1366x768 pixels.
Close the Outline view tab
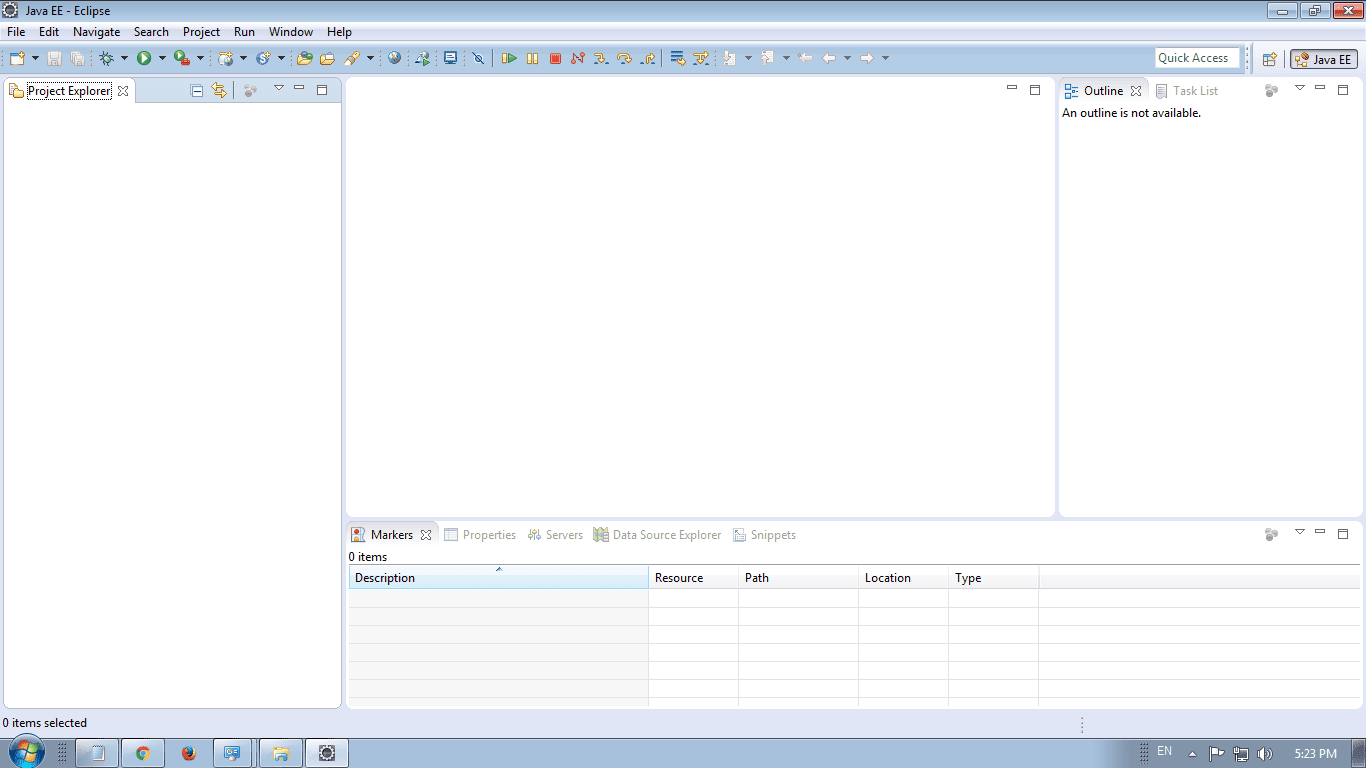point(1136,91)
